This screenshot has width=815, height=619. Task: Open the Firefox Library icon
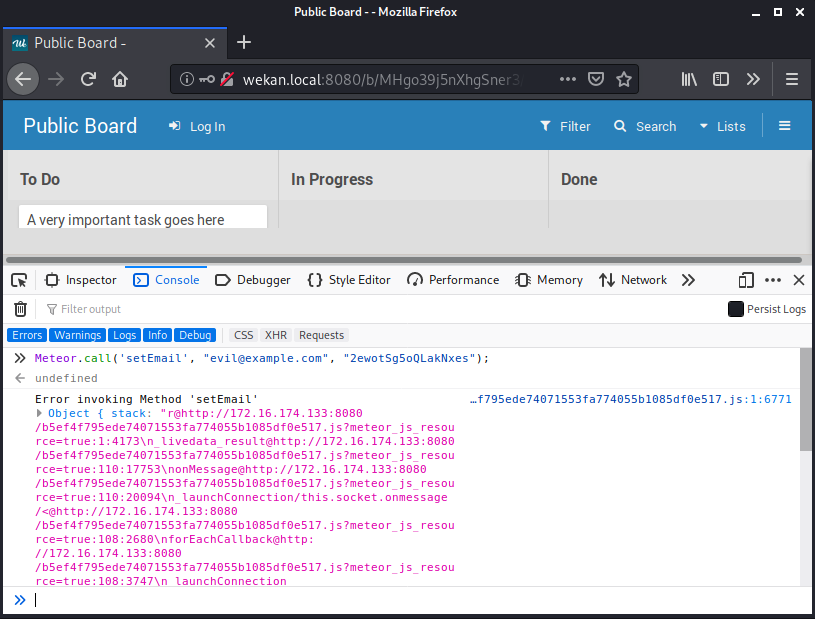click(x=689, y=79)
